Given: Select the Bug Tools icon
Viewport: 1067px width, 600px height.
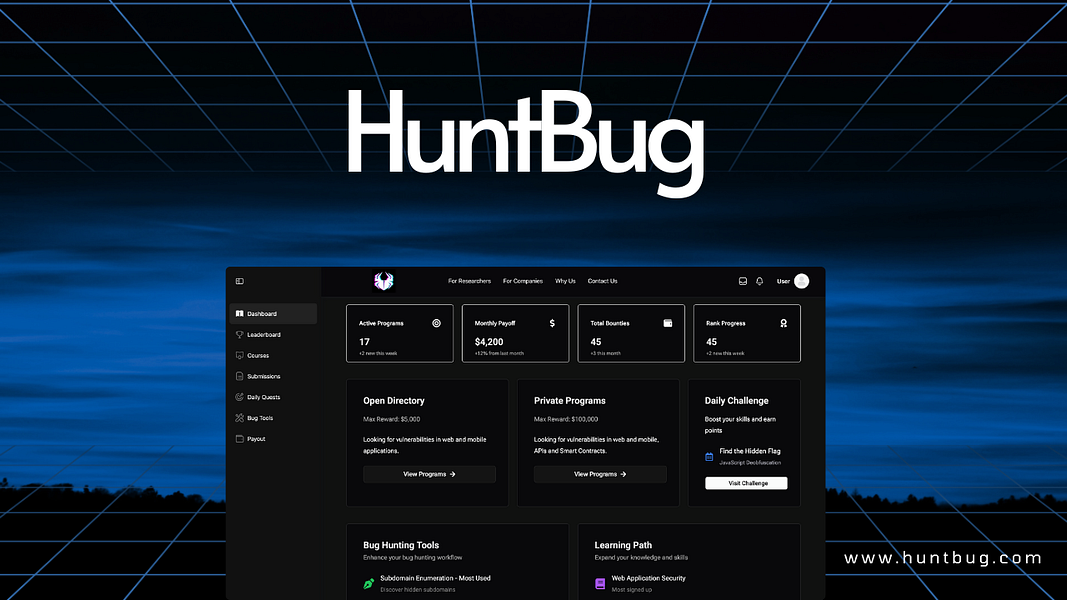Looking at the screenshot, I should pyautogui.click(x=240, y=417).
